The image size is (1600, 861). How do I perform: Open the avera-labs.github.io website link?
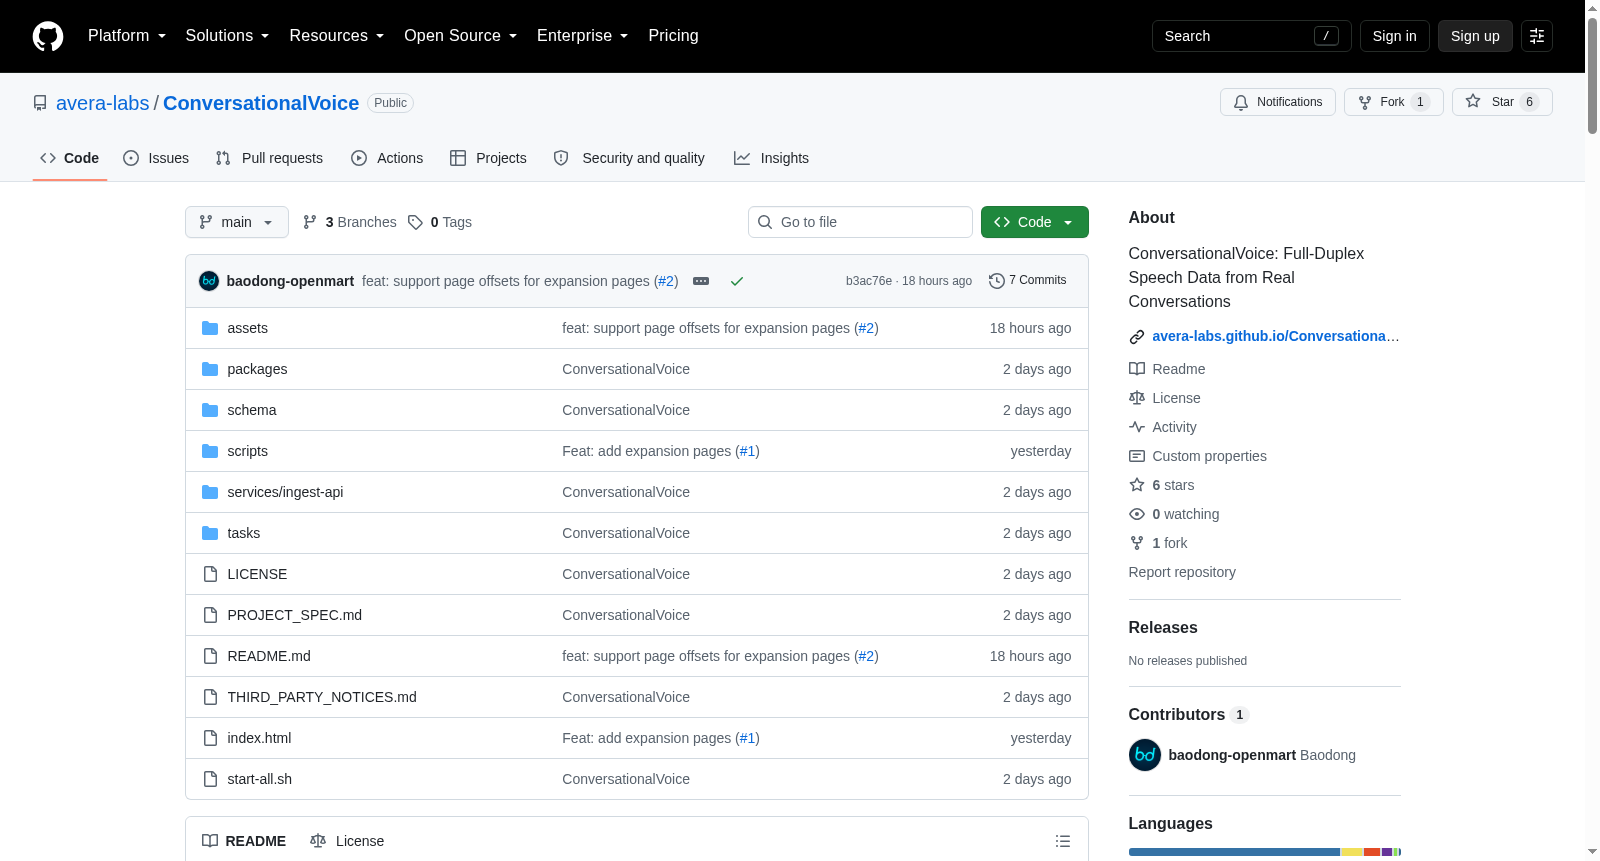1276,336
